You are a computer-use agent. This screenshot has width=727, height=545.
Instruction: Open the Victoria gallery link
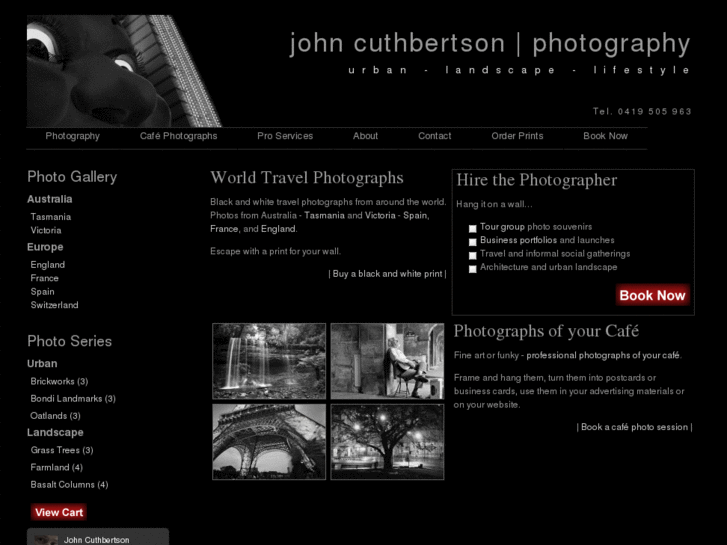point(46,230)
